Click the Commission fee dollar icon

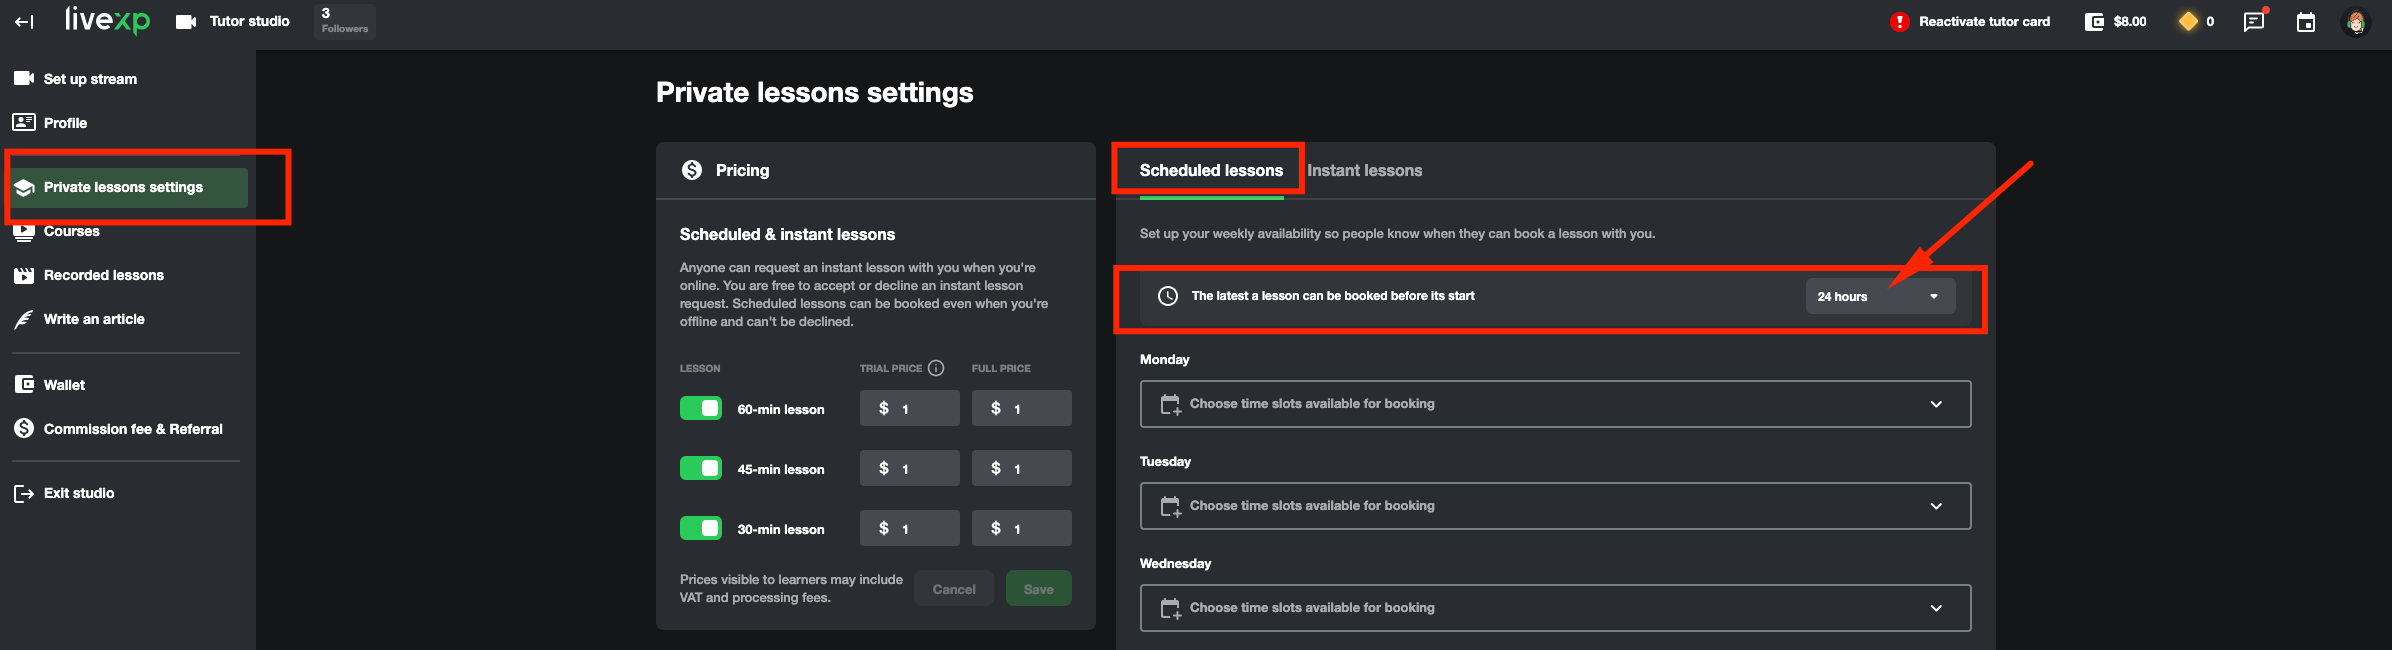[24, 428]
